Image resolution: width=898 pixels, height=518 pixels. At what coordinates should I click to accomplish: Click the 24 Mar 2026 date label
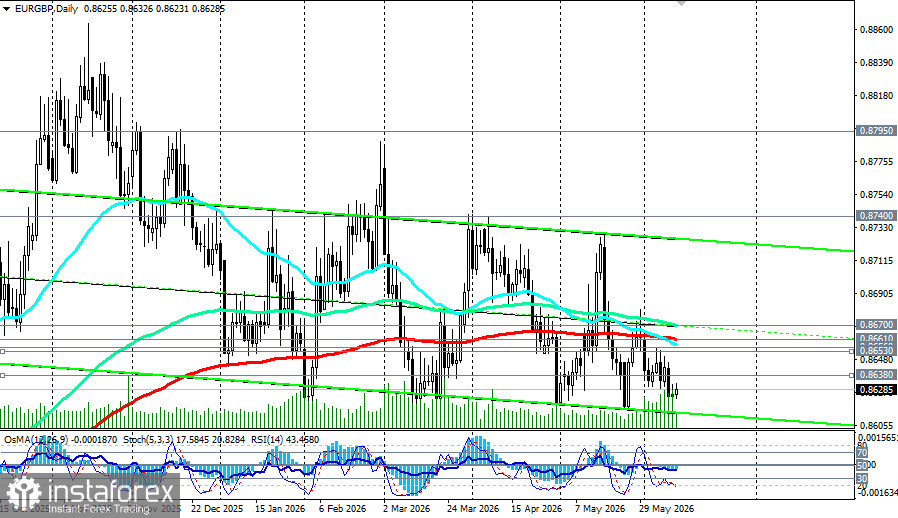[x=472, y=509]
